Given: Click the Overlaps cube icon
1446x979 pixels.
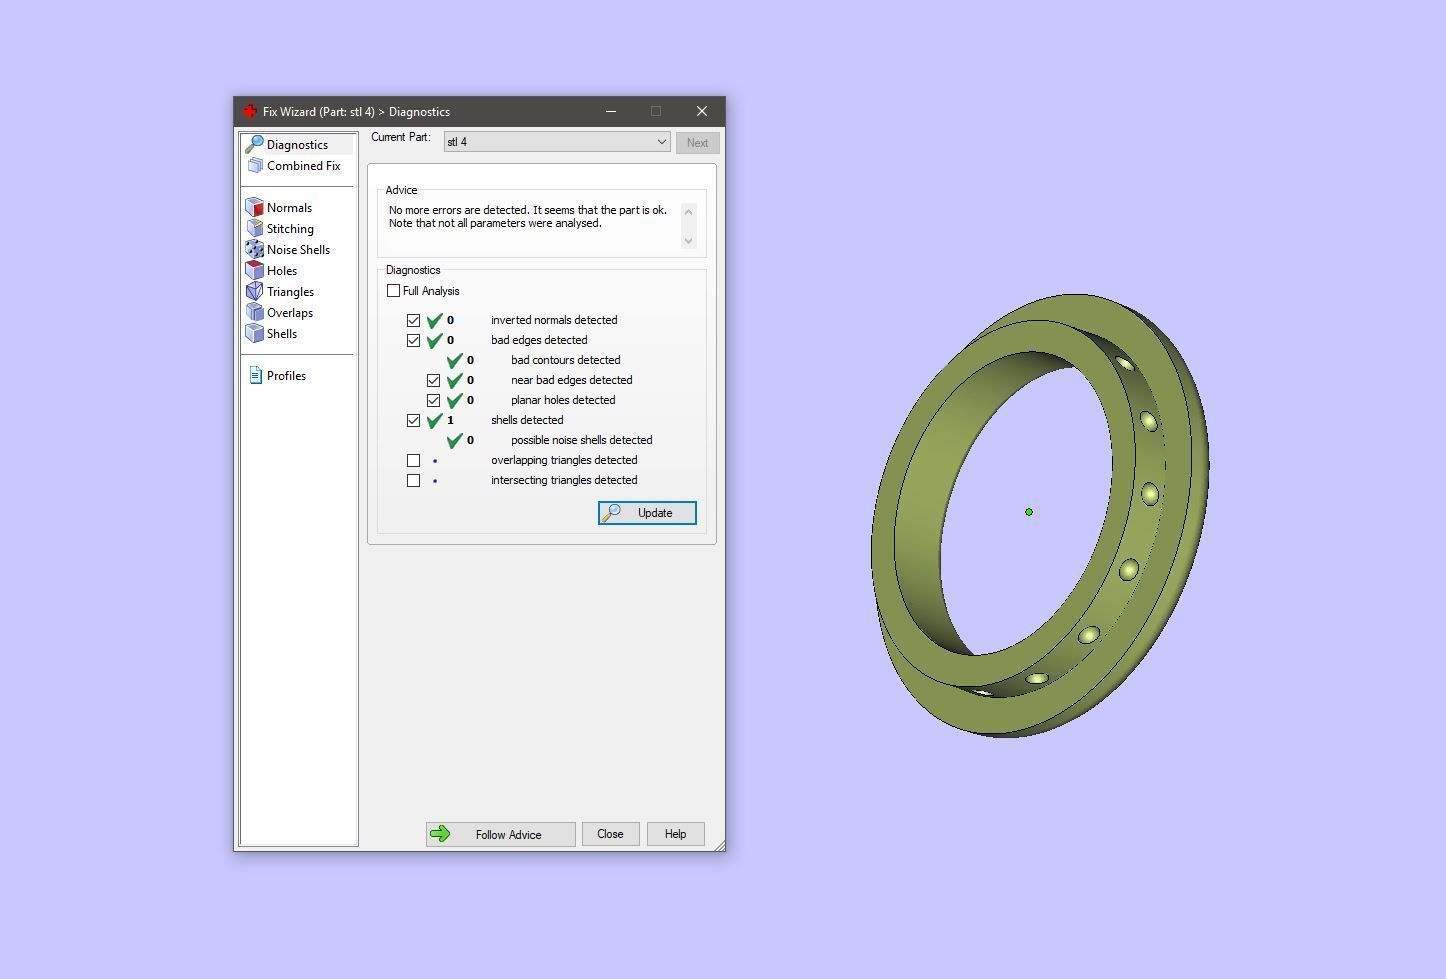Looking at the screenshot, I should 254,313.
